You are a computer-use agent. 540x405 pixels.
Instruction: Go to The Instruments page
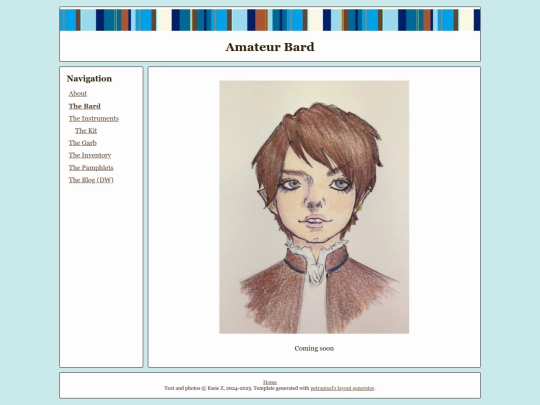[93, 118]
